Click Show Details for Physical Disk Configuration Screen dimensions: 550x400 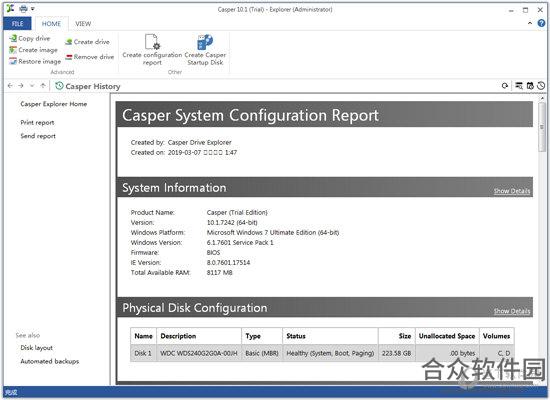click(x=512, y=311)
